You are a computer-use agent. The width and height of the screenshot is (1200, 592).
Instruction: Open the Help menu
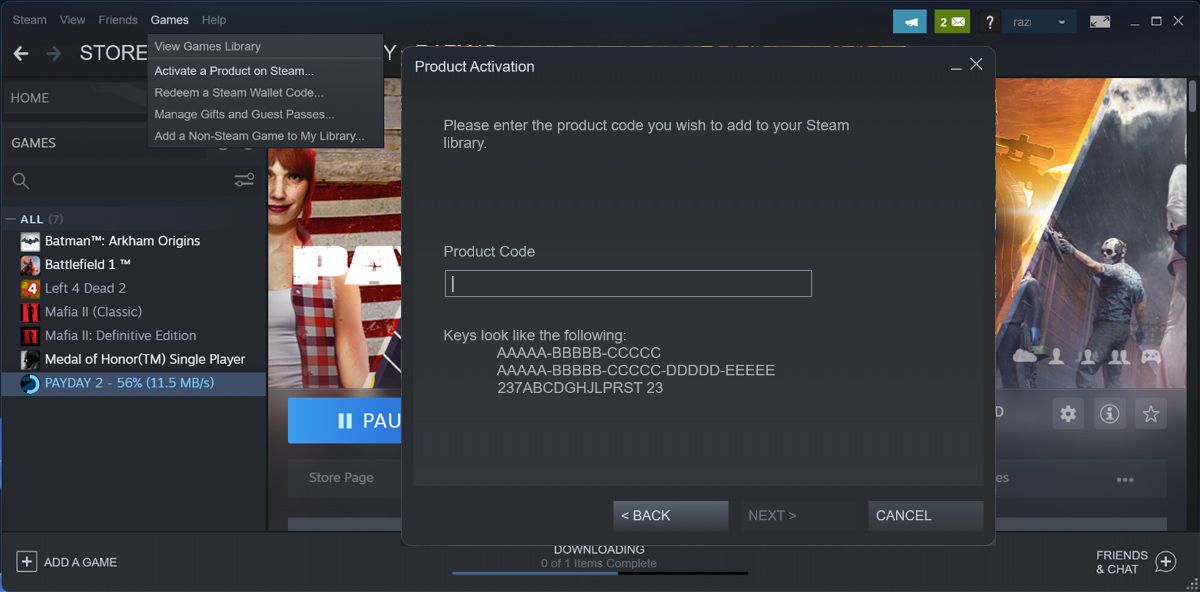[x=213, y=20]
